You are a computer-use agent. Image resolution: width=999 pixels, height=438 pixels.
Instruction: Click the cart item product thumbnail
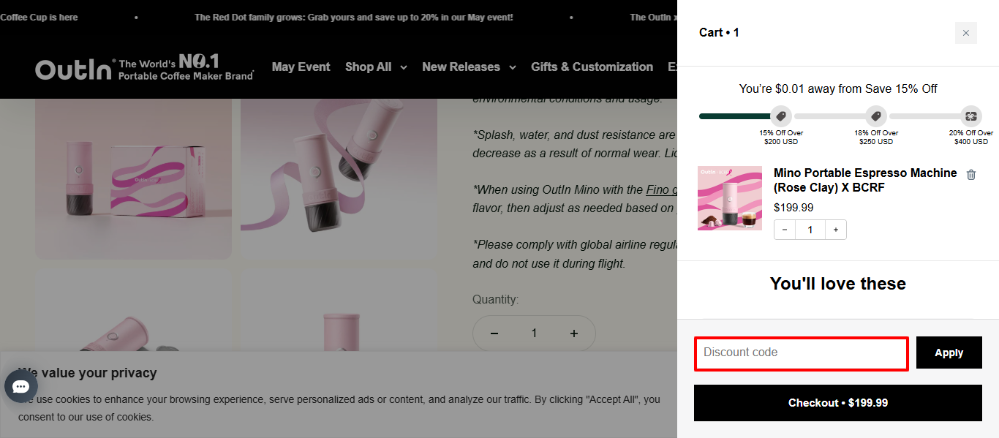tap(729, 198)
